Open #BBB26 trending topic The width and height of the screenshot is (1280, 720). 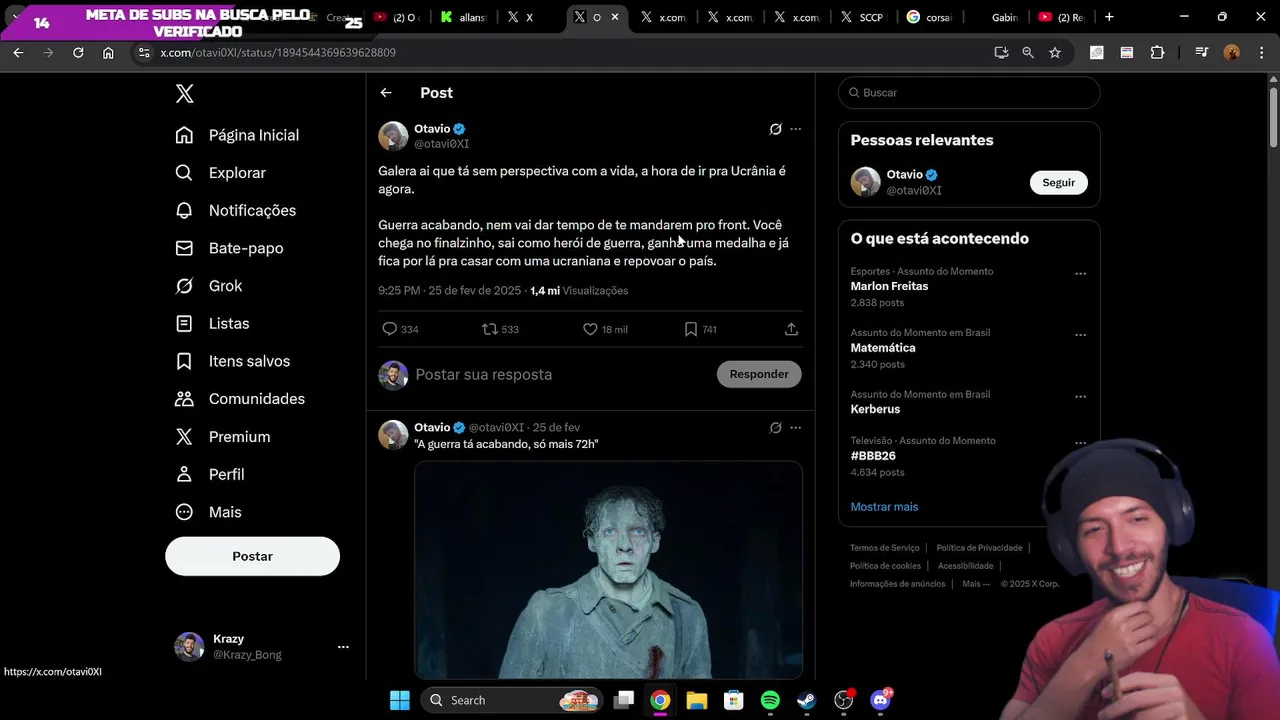(x=873, y=456)
